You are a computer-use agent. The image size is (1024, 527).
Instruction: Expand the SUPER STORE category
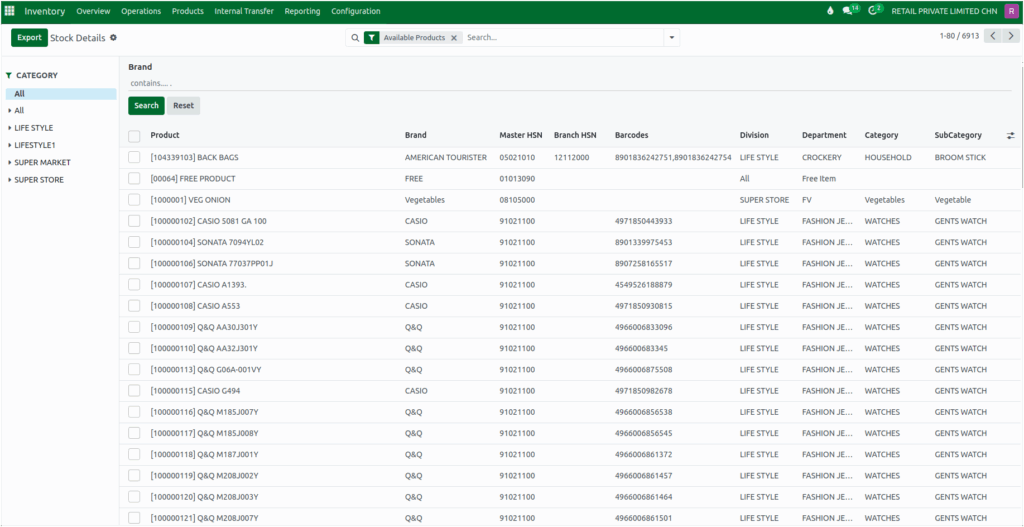pyautogui.click(x=10, y=180)
